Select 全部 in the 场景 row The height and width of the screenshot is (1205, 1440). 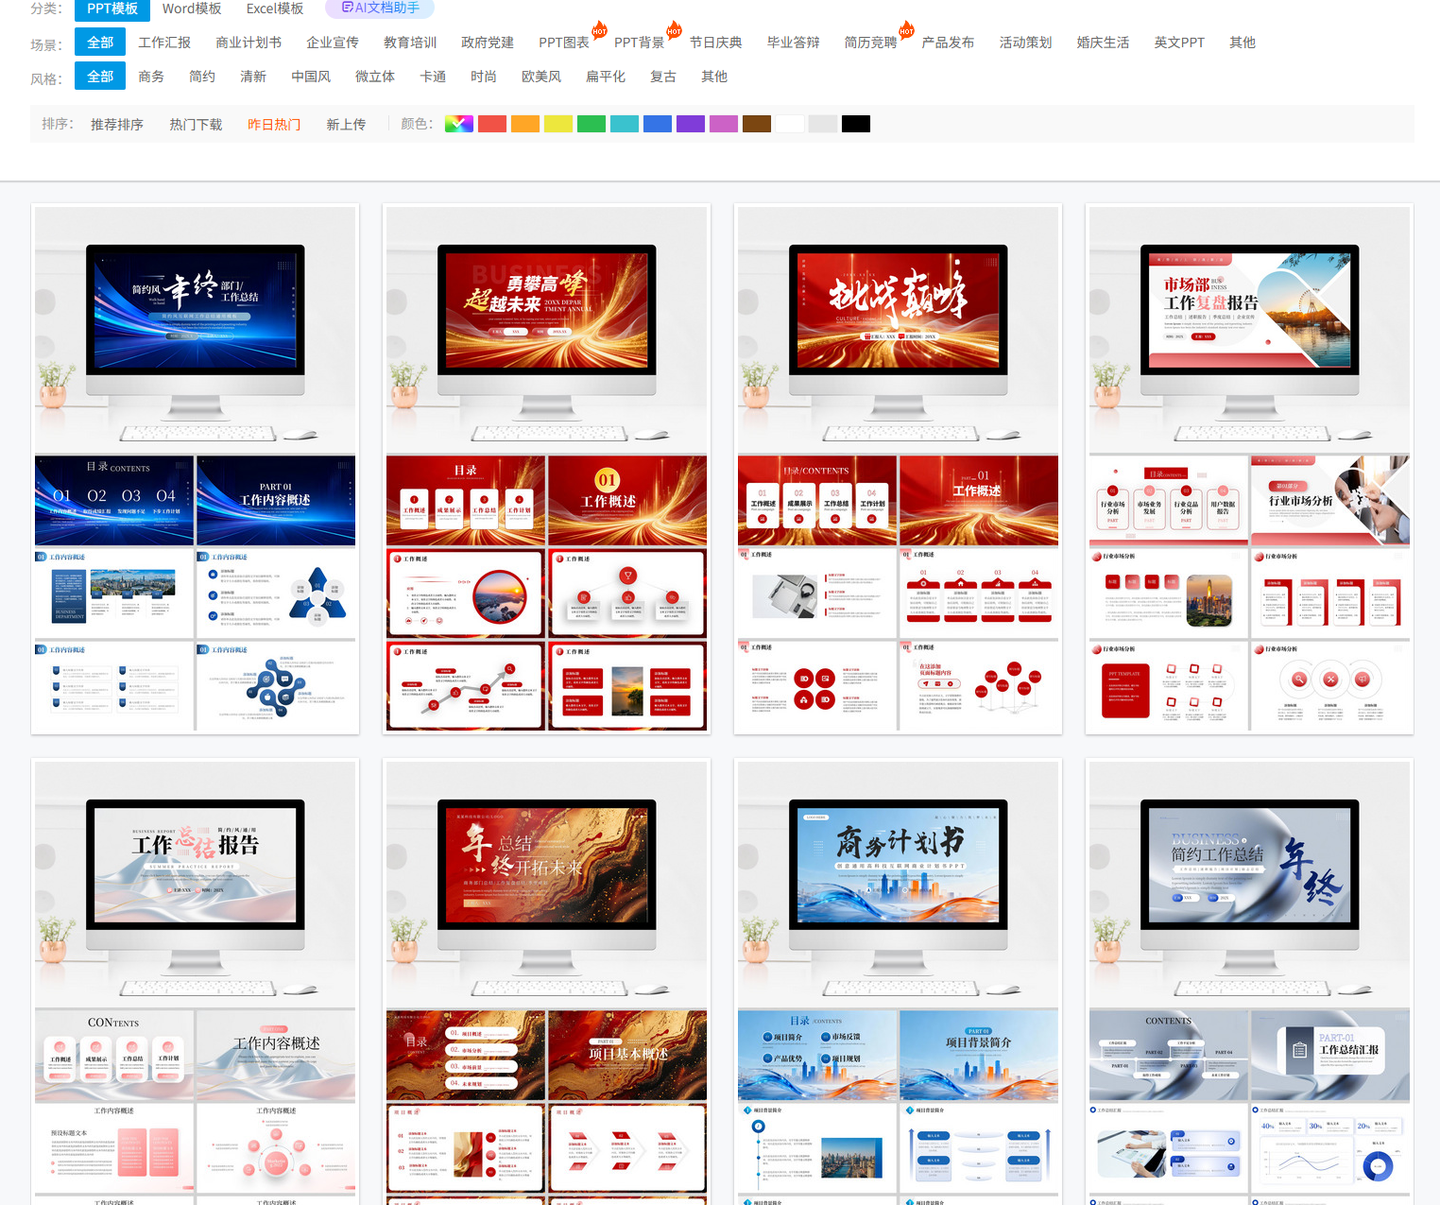tap(100, 42)
